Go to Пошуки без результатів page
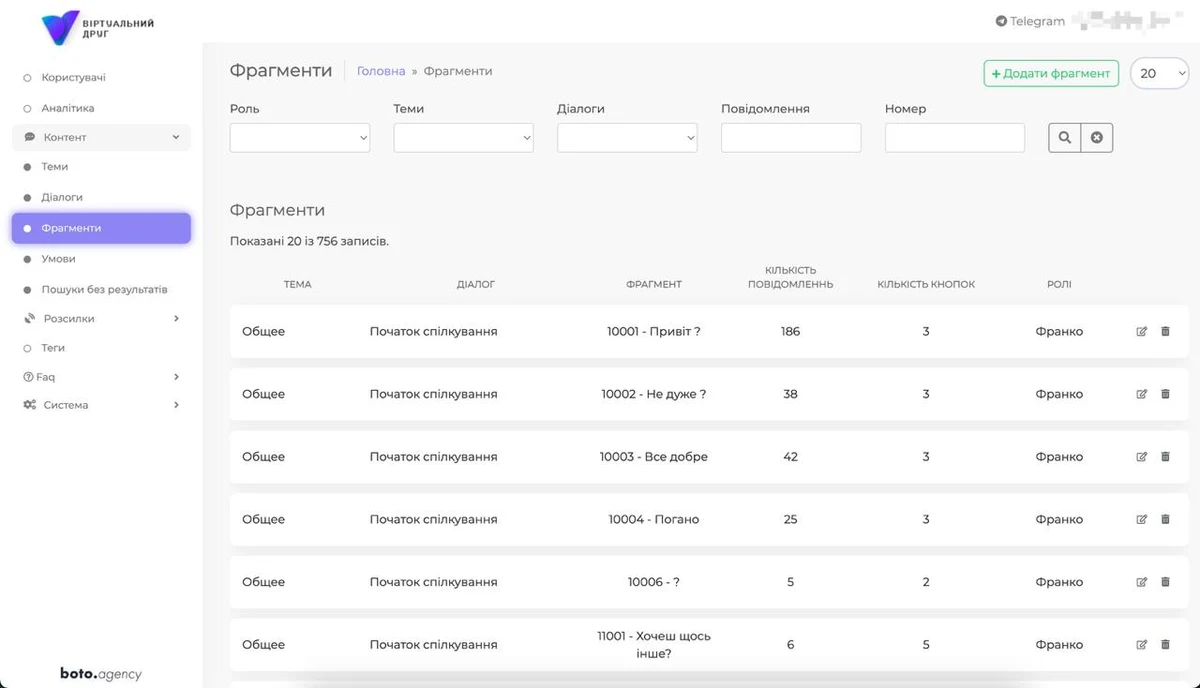Image resolution: width=1200 pixels, height=688 pixels. tap(104, 290)
